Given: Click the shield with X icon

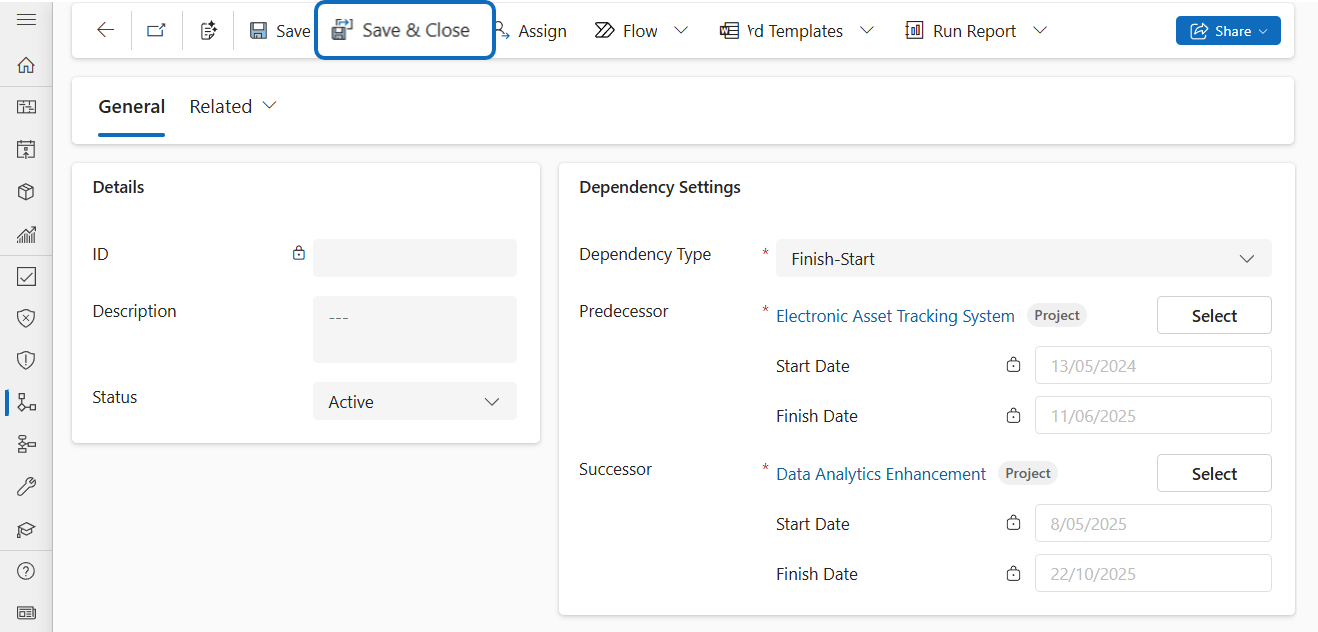Looking at the screenshot, I should (27, 318).
